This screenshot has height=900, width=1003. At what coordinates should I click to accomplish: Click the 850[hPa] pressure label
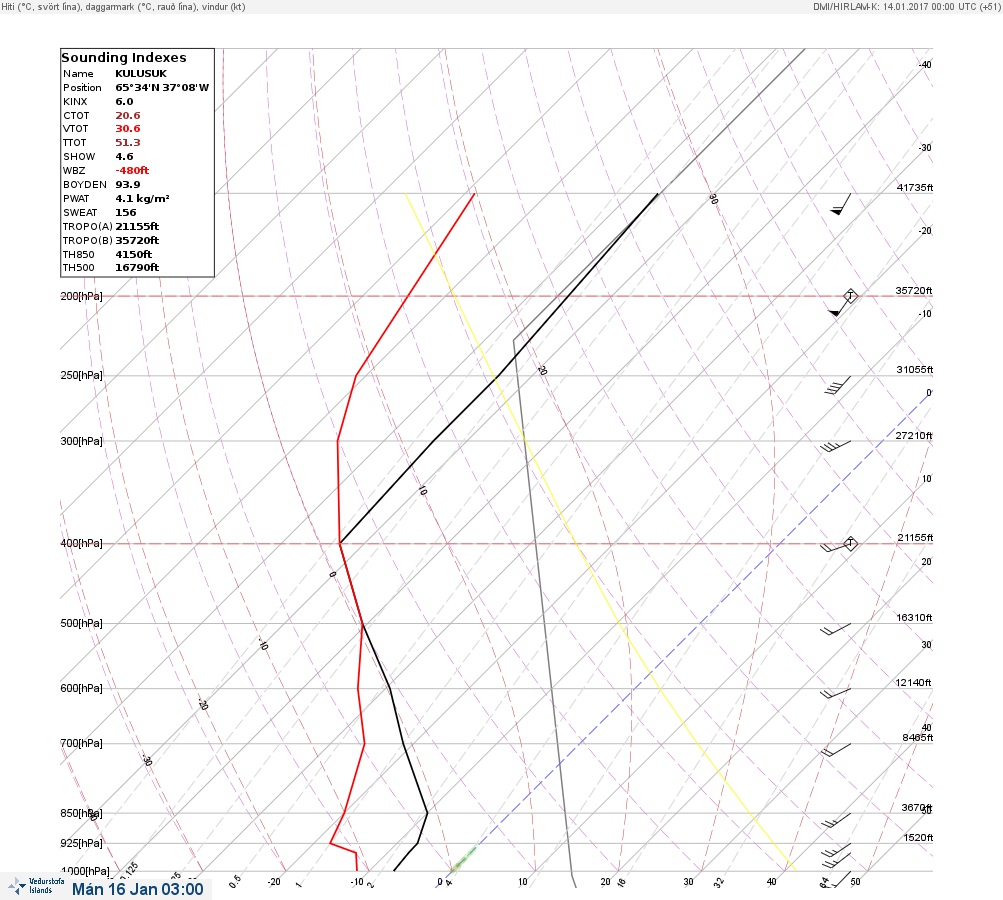point(81,814)
